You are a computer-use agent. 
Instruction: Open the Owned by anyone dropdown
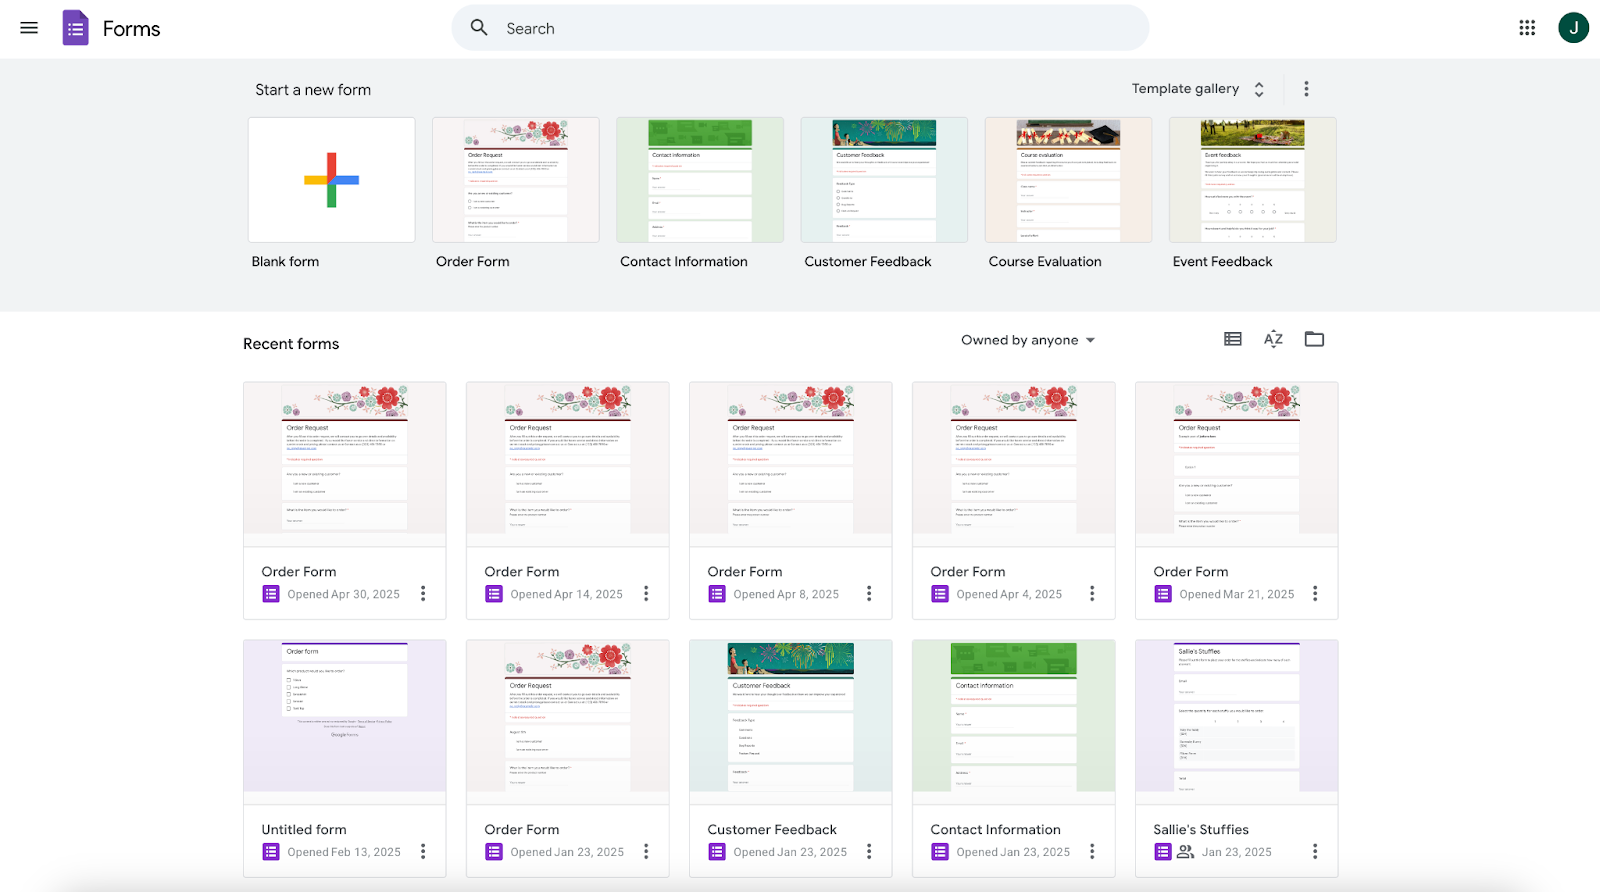[1028, 340]
